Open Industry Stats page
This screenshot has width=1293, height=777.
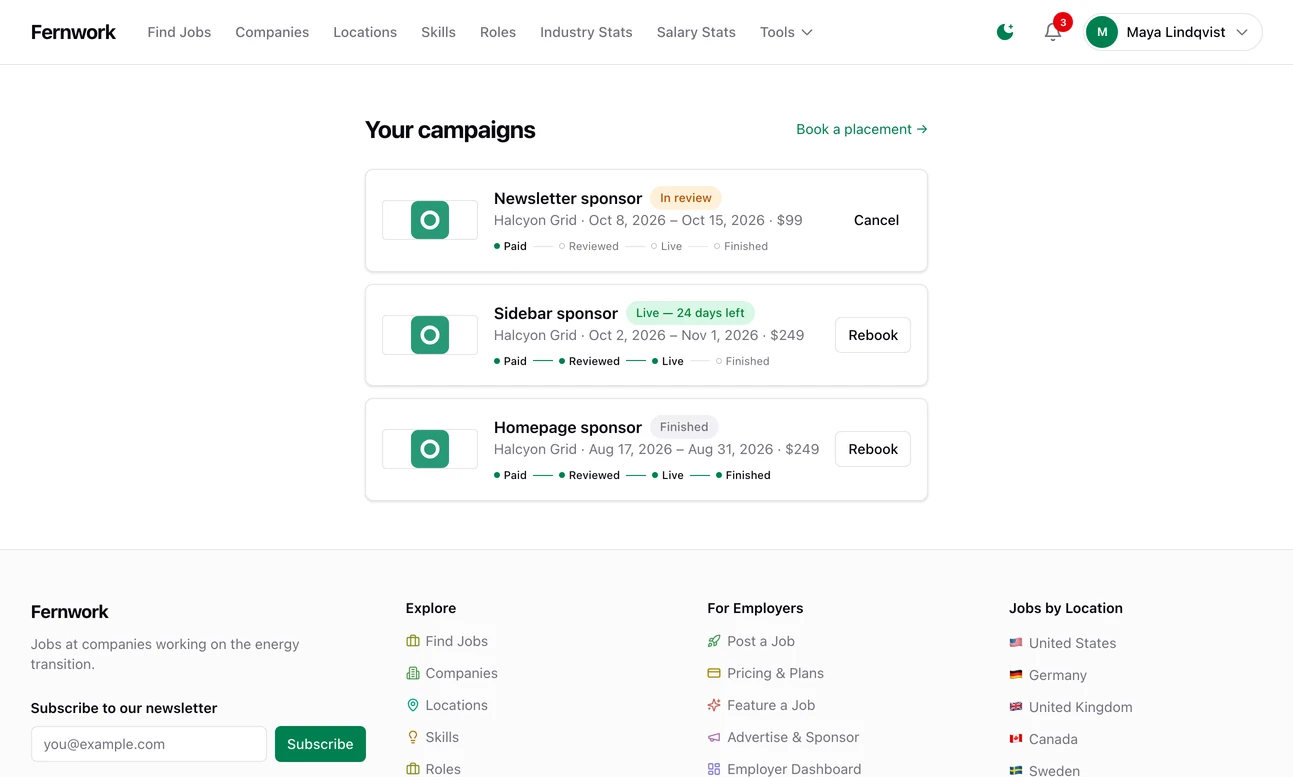586,32
